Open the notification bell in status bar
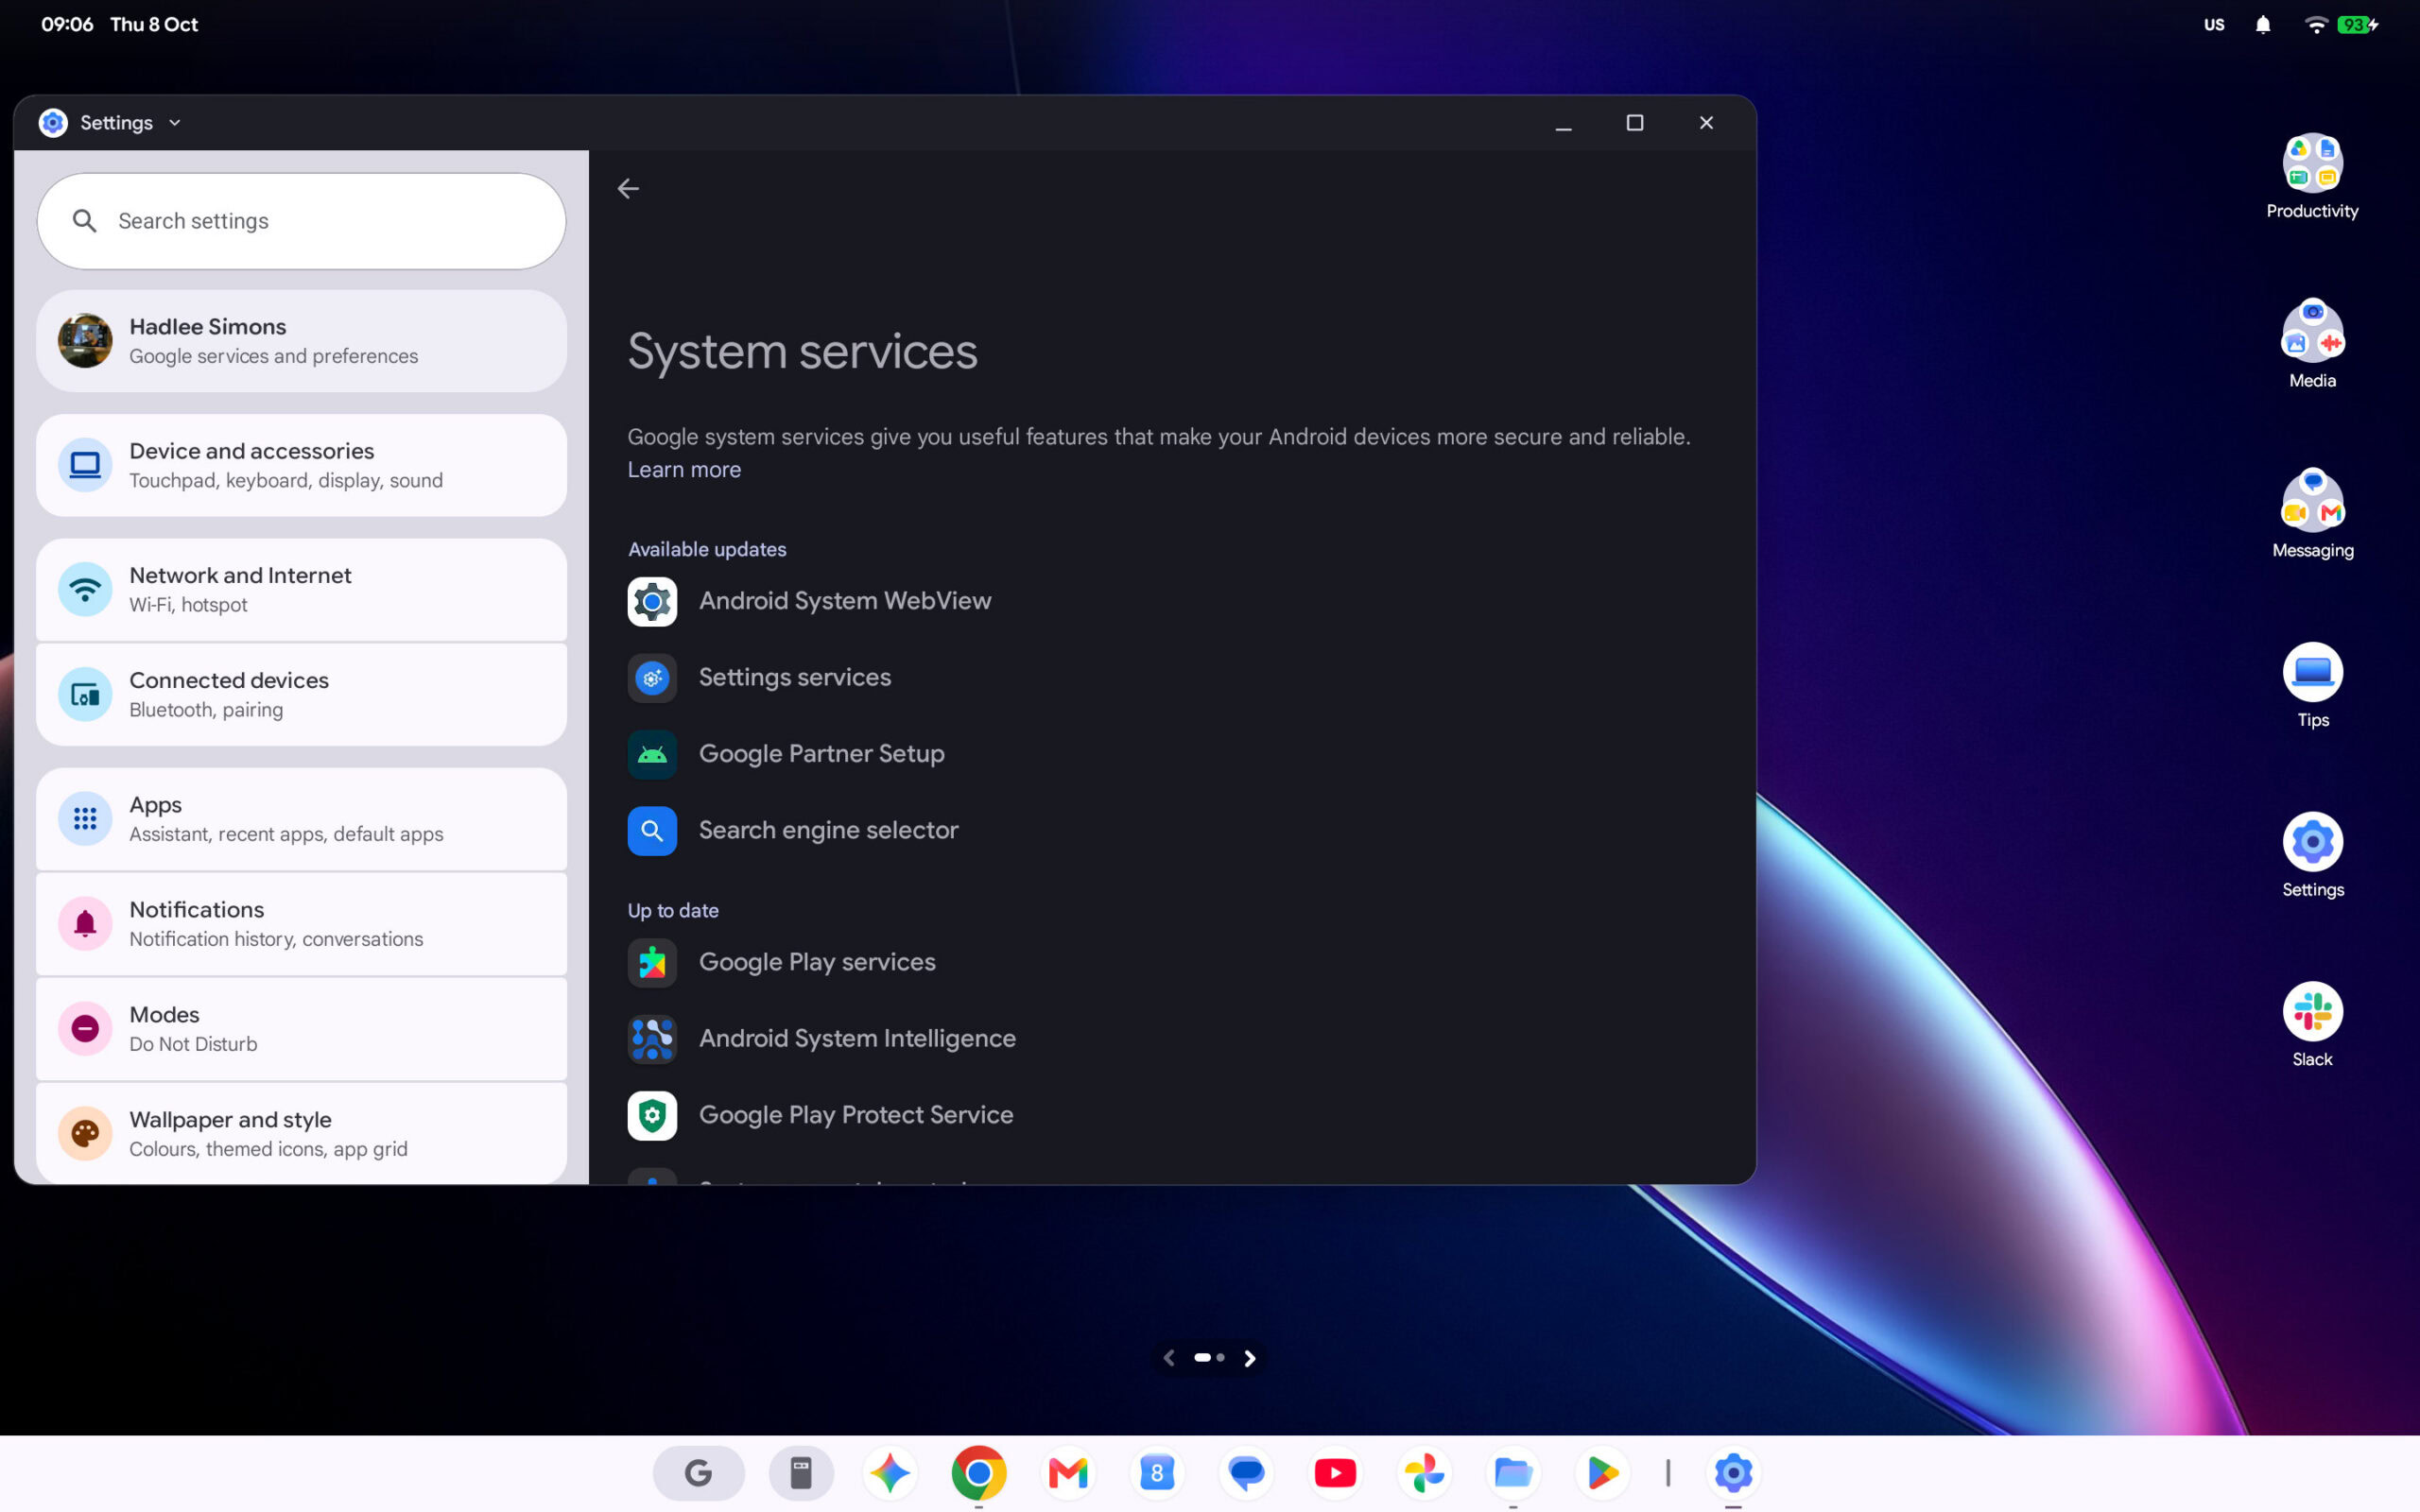This screenshot has height=1512, width=2420. point(2262,25)
